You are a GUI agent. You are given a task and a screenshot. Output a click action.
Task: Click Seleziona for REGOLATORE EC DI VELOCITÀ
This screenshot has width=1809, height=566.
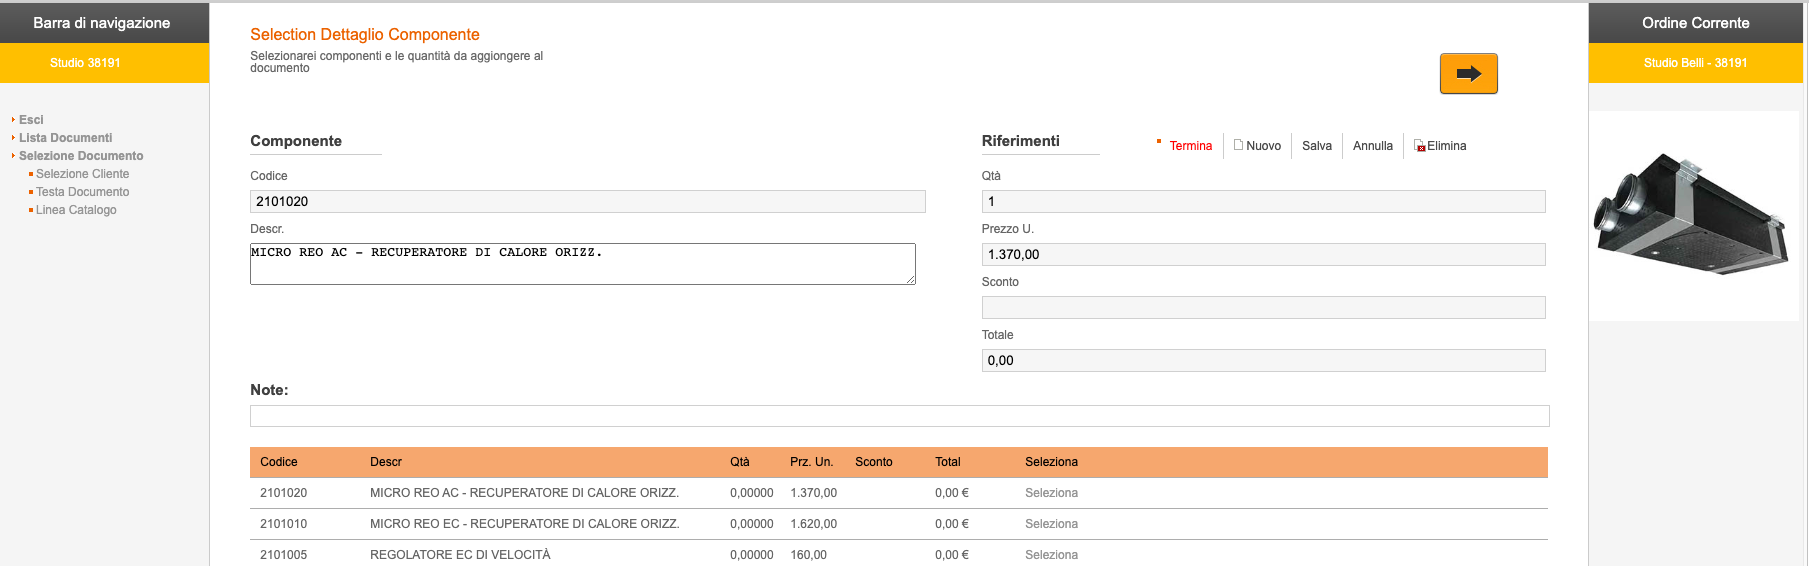tap(1051, 555)
